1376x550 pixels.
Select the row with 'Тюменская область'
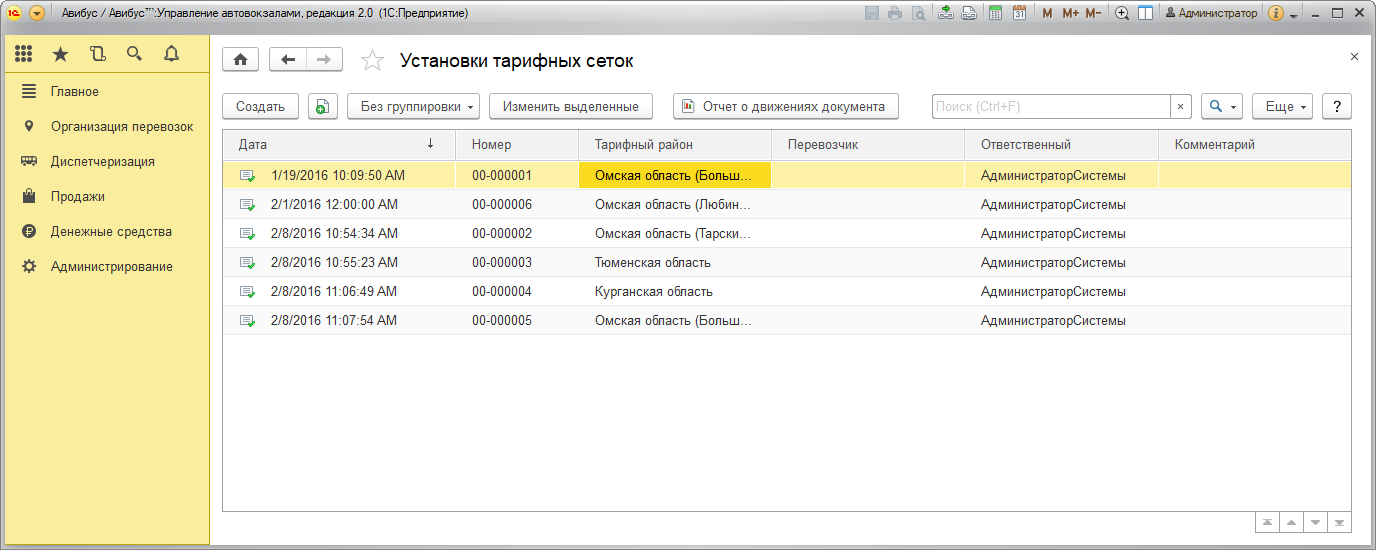652,263
